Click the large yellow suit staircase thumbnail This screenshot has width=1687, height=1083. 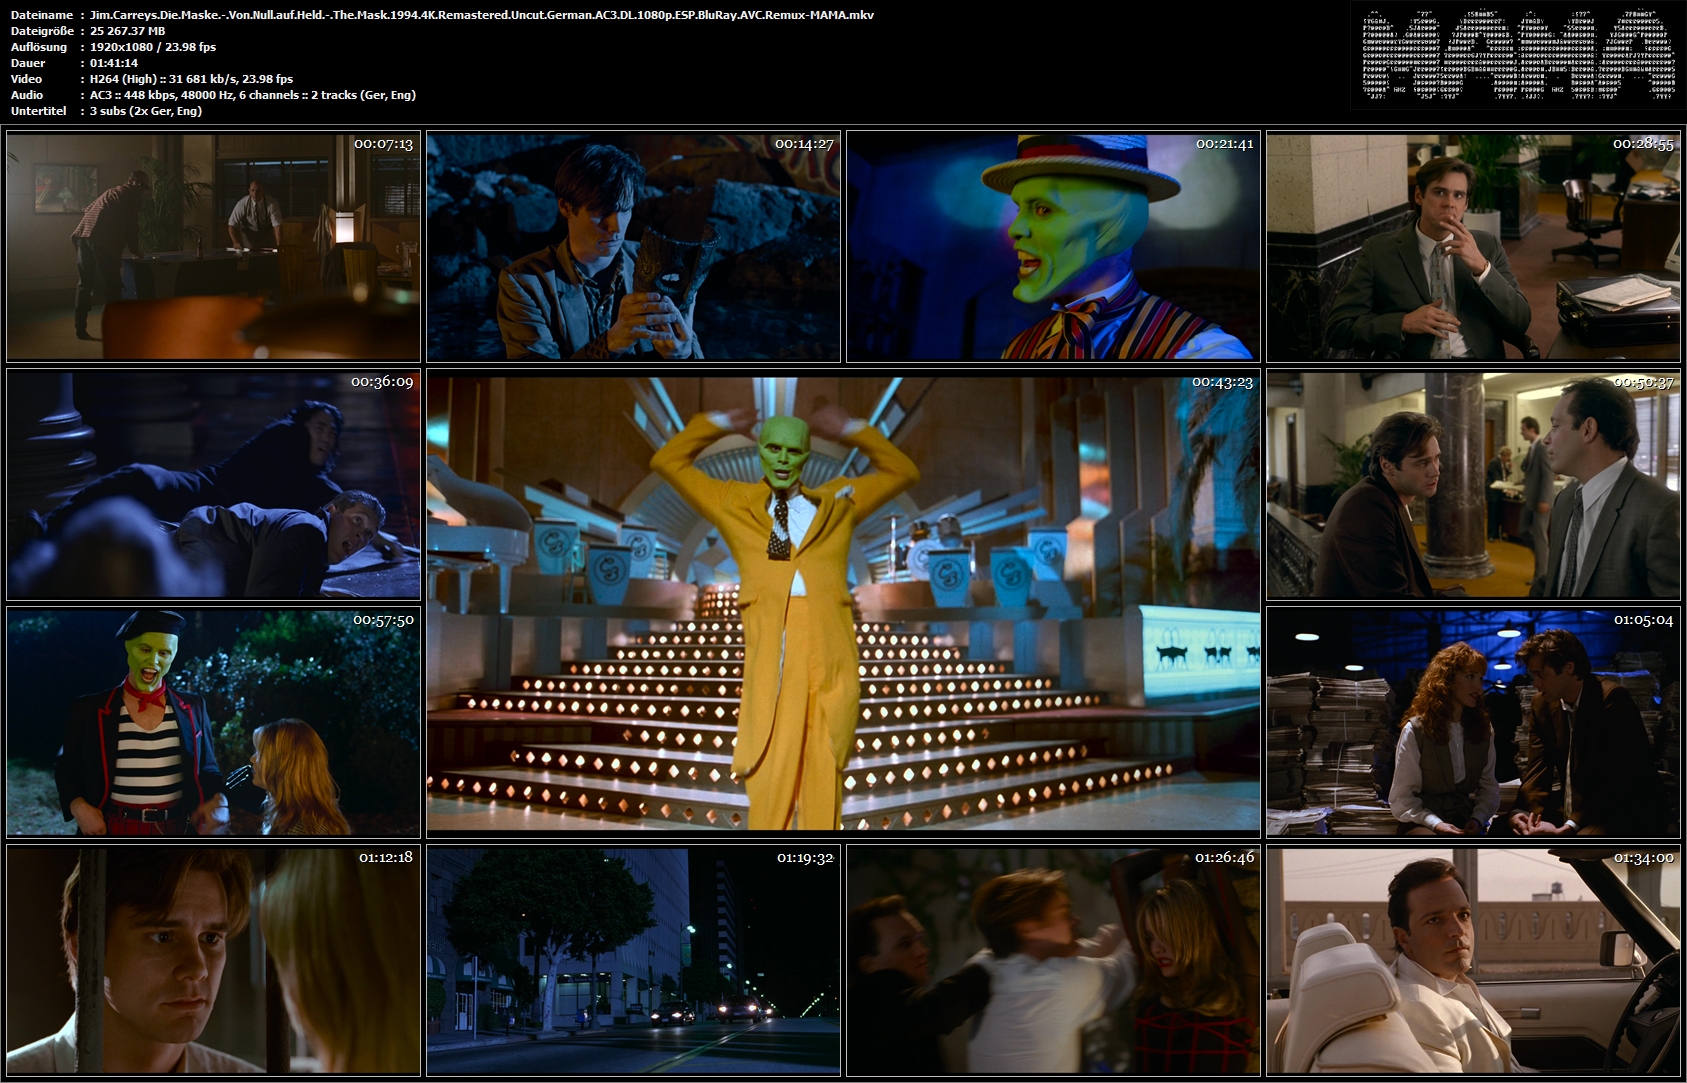click(x=843, y=604)
